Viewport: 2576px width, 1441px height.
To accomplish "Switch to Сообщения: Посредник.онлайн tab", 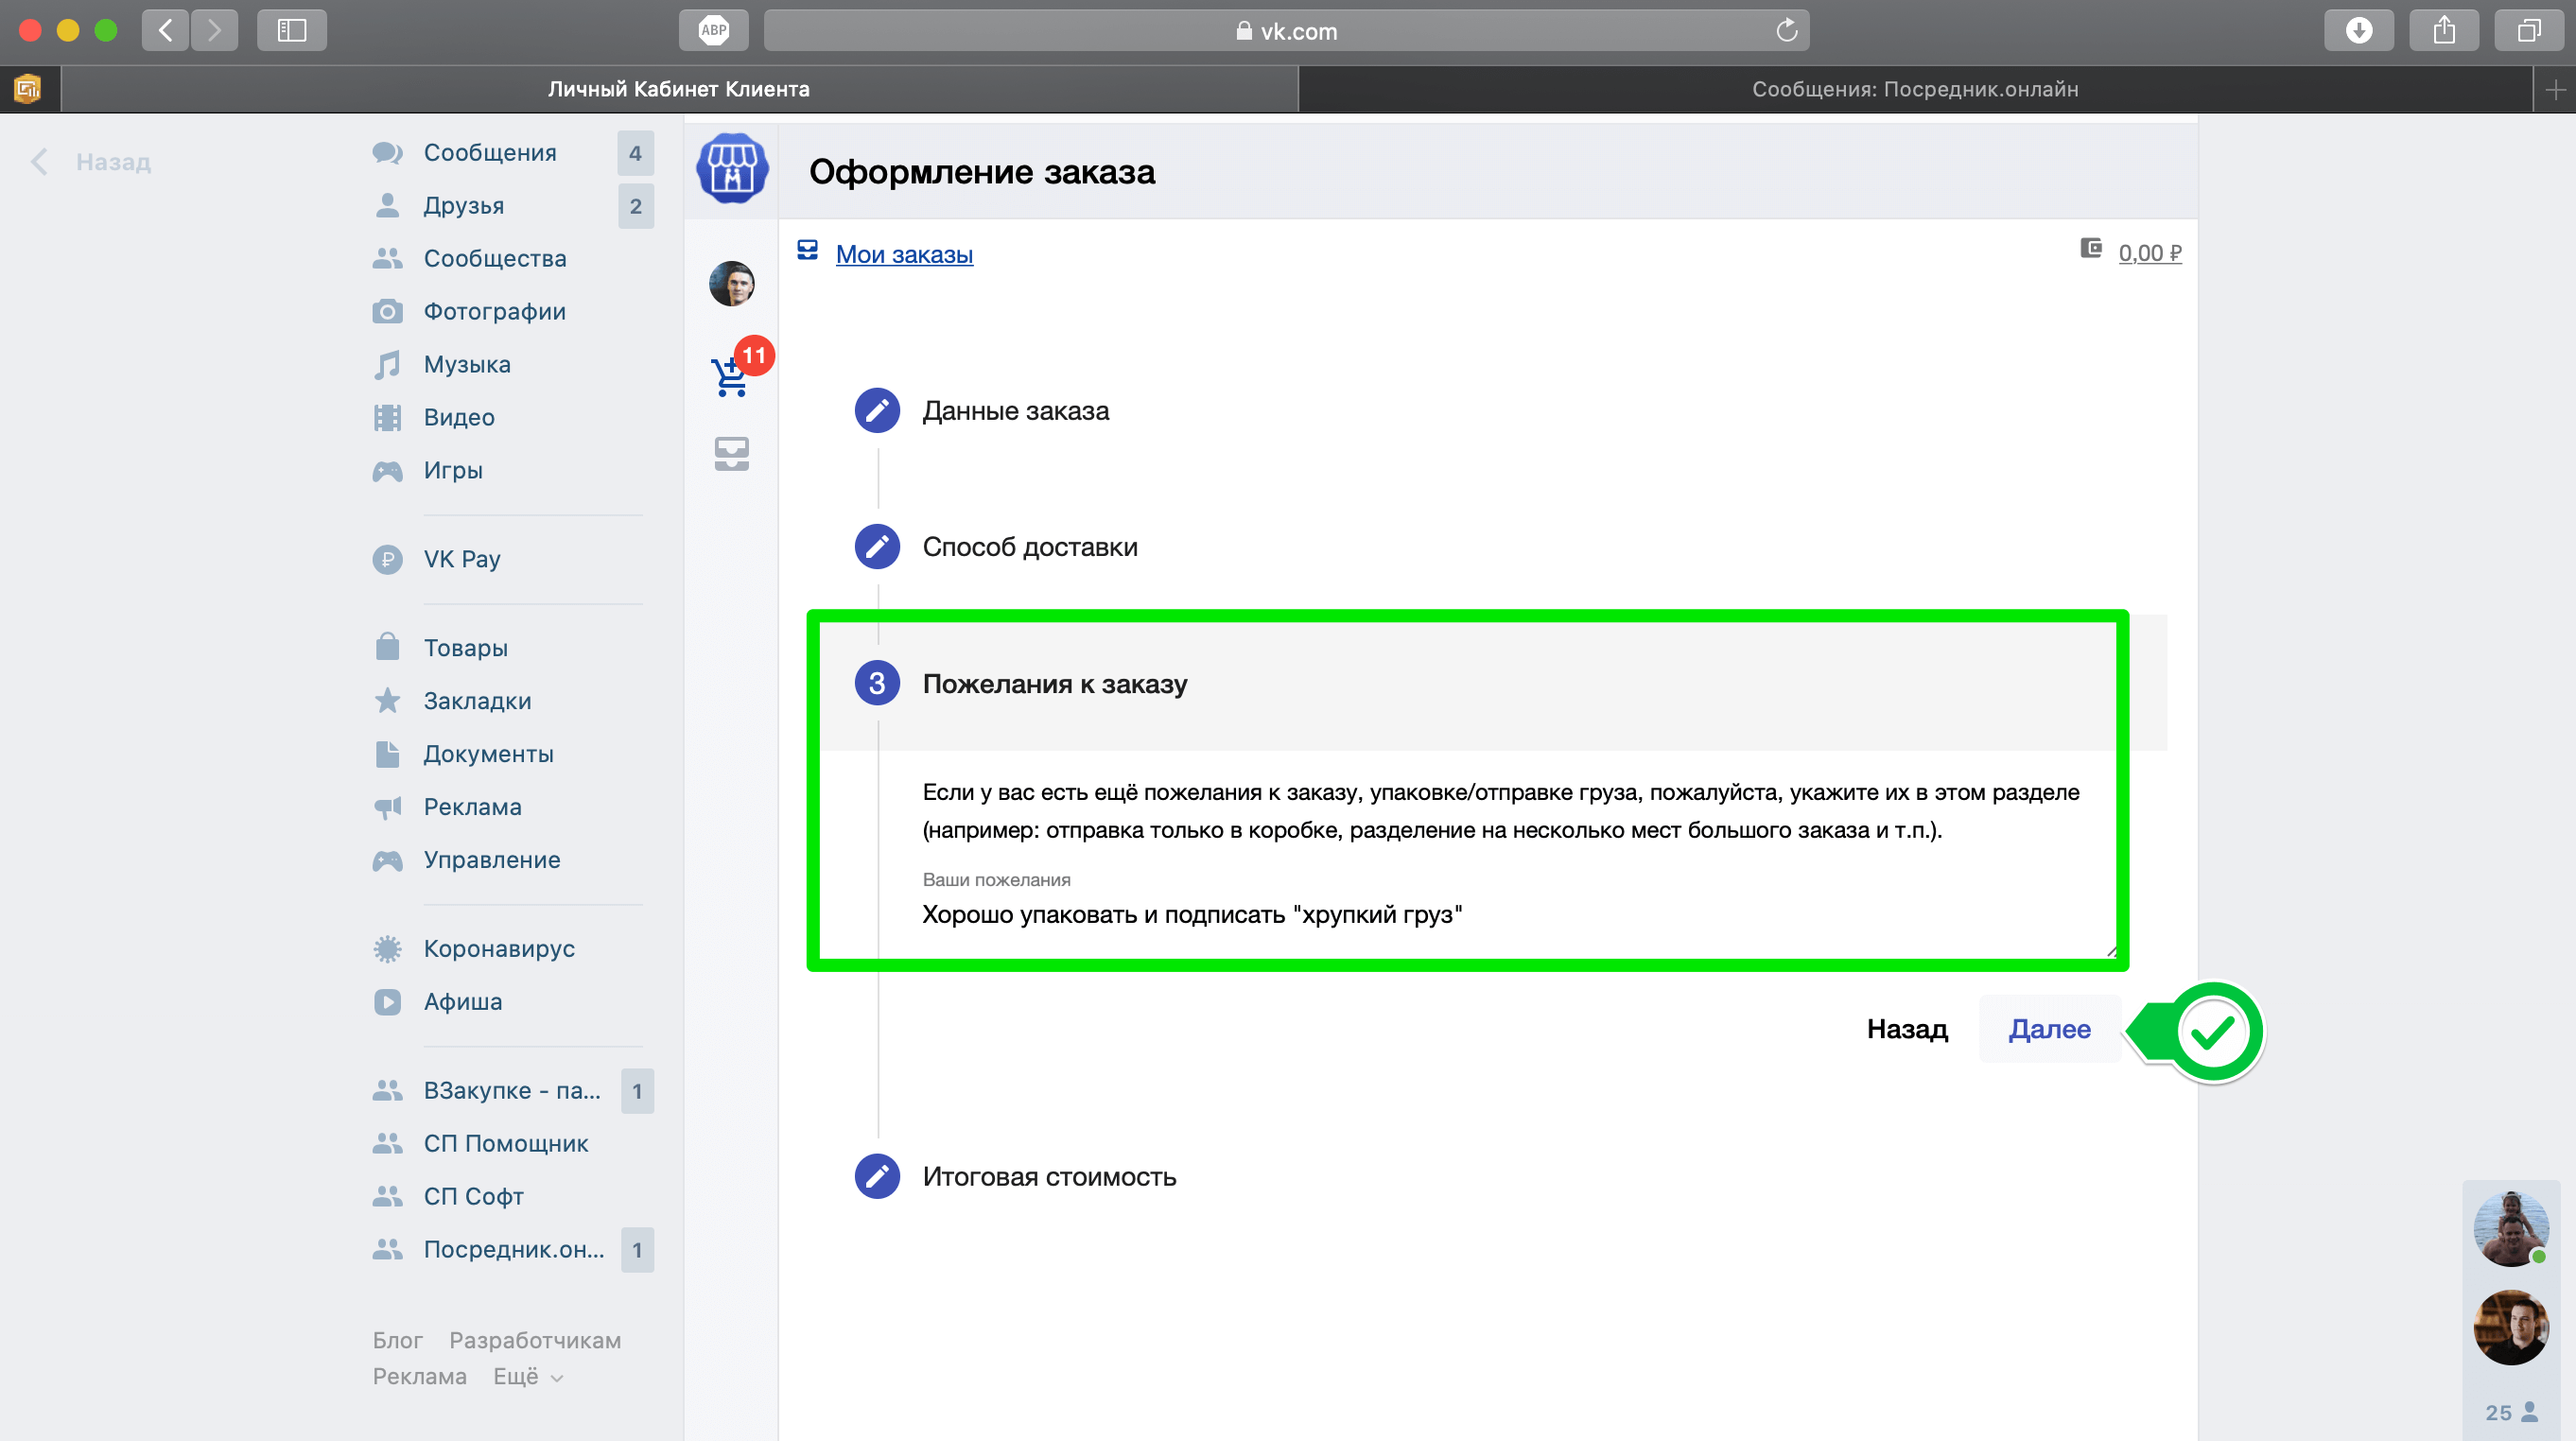I will click(x=1914, y=89).
